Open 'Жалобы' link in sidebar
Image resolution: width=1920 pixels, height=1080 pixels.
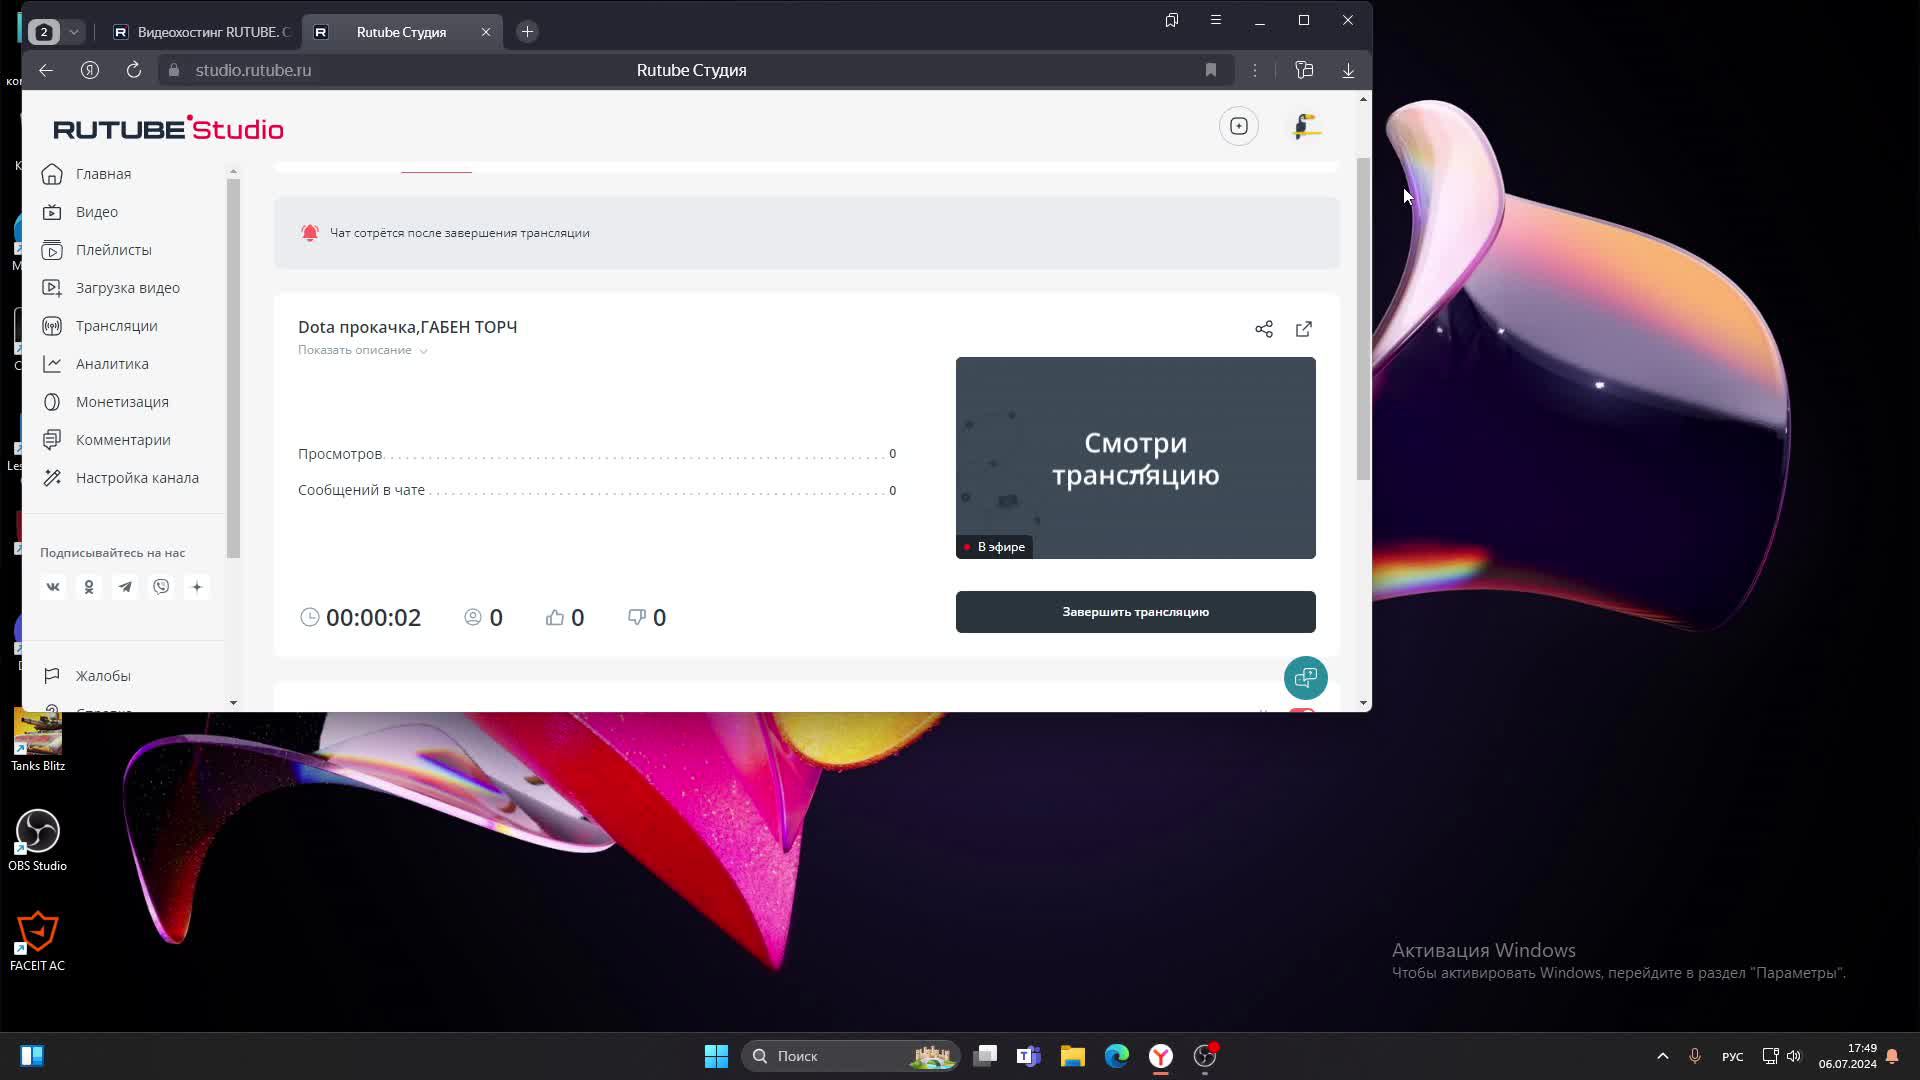(x=103, y=676)
